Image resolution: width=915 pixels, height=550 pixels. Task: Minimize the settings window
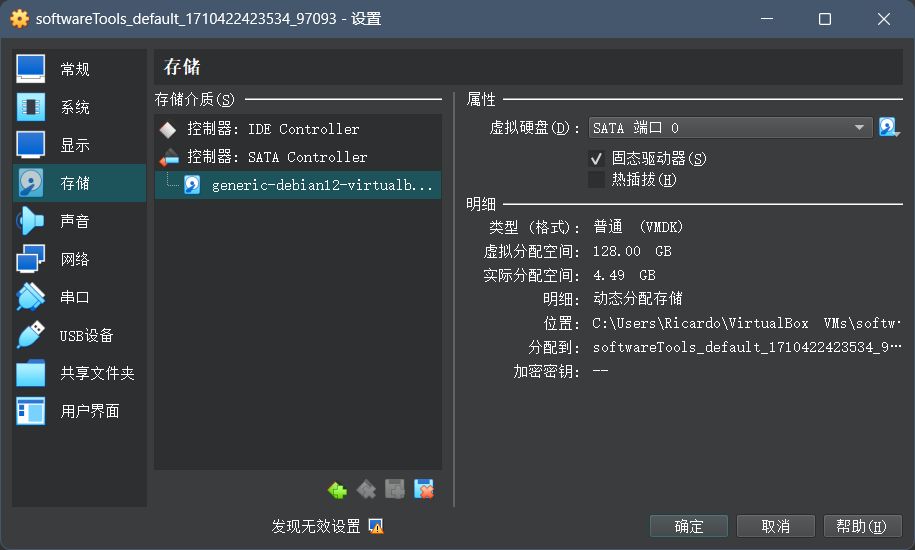[767, 19]
